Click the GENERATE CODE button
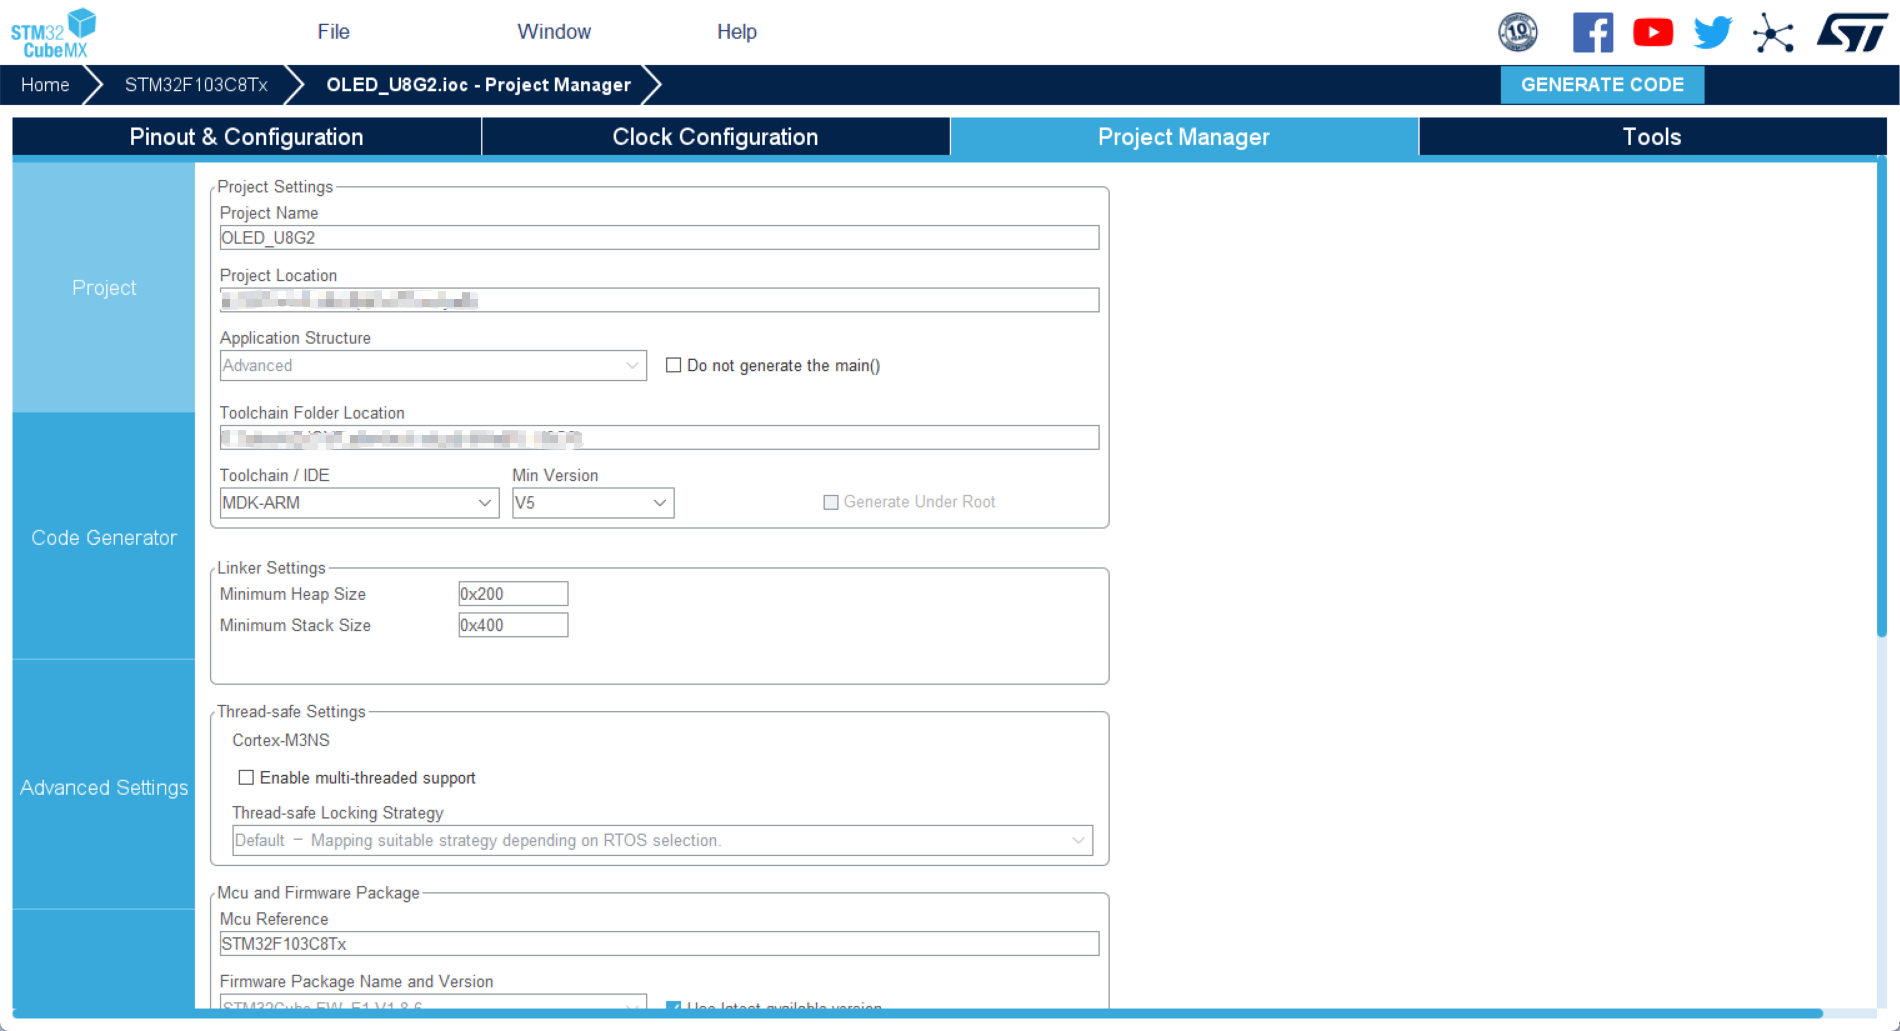Viewport: 1900px width, 1031px height. [1602, 85]
